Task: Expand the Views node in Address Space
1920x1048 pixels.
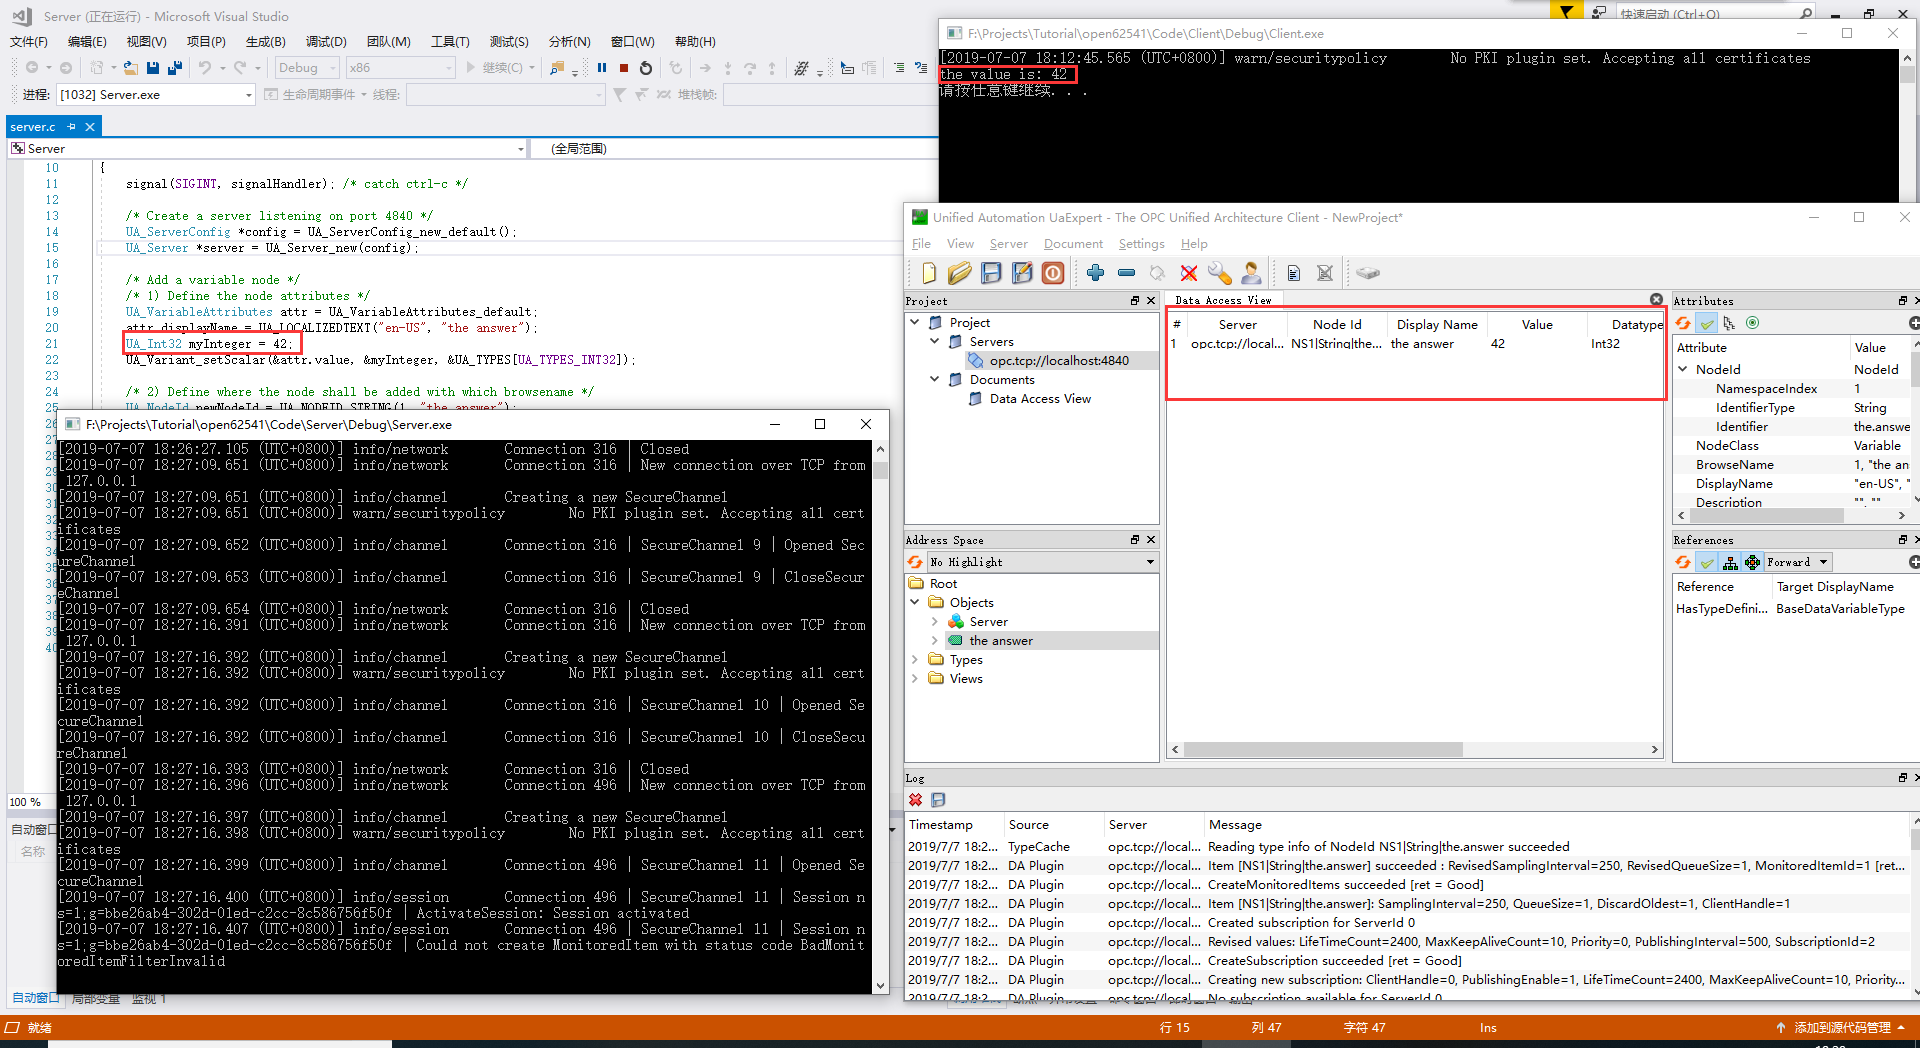Action: coord(915,678)
